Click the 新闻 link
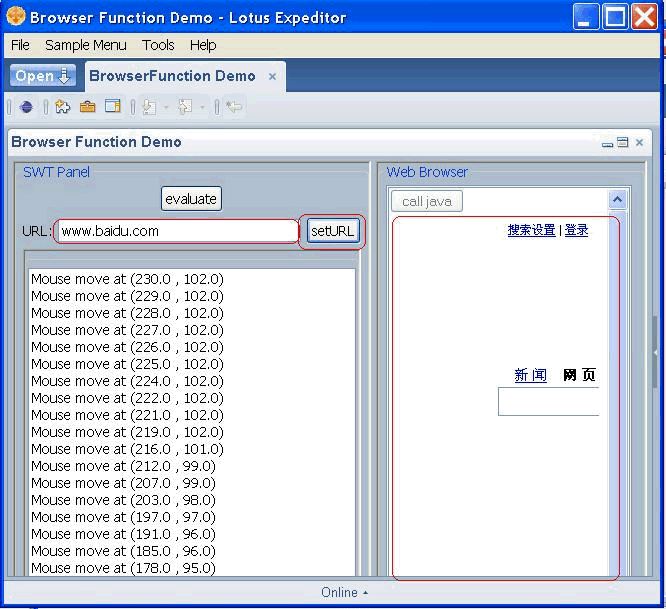 (x=531, y=375)
